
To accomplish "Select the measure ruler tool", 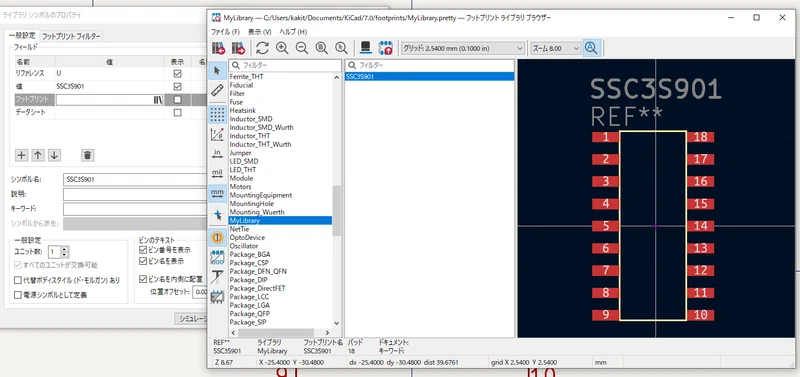I will pyautogui.click(x=217, y=90).
